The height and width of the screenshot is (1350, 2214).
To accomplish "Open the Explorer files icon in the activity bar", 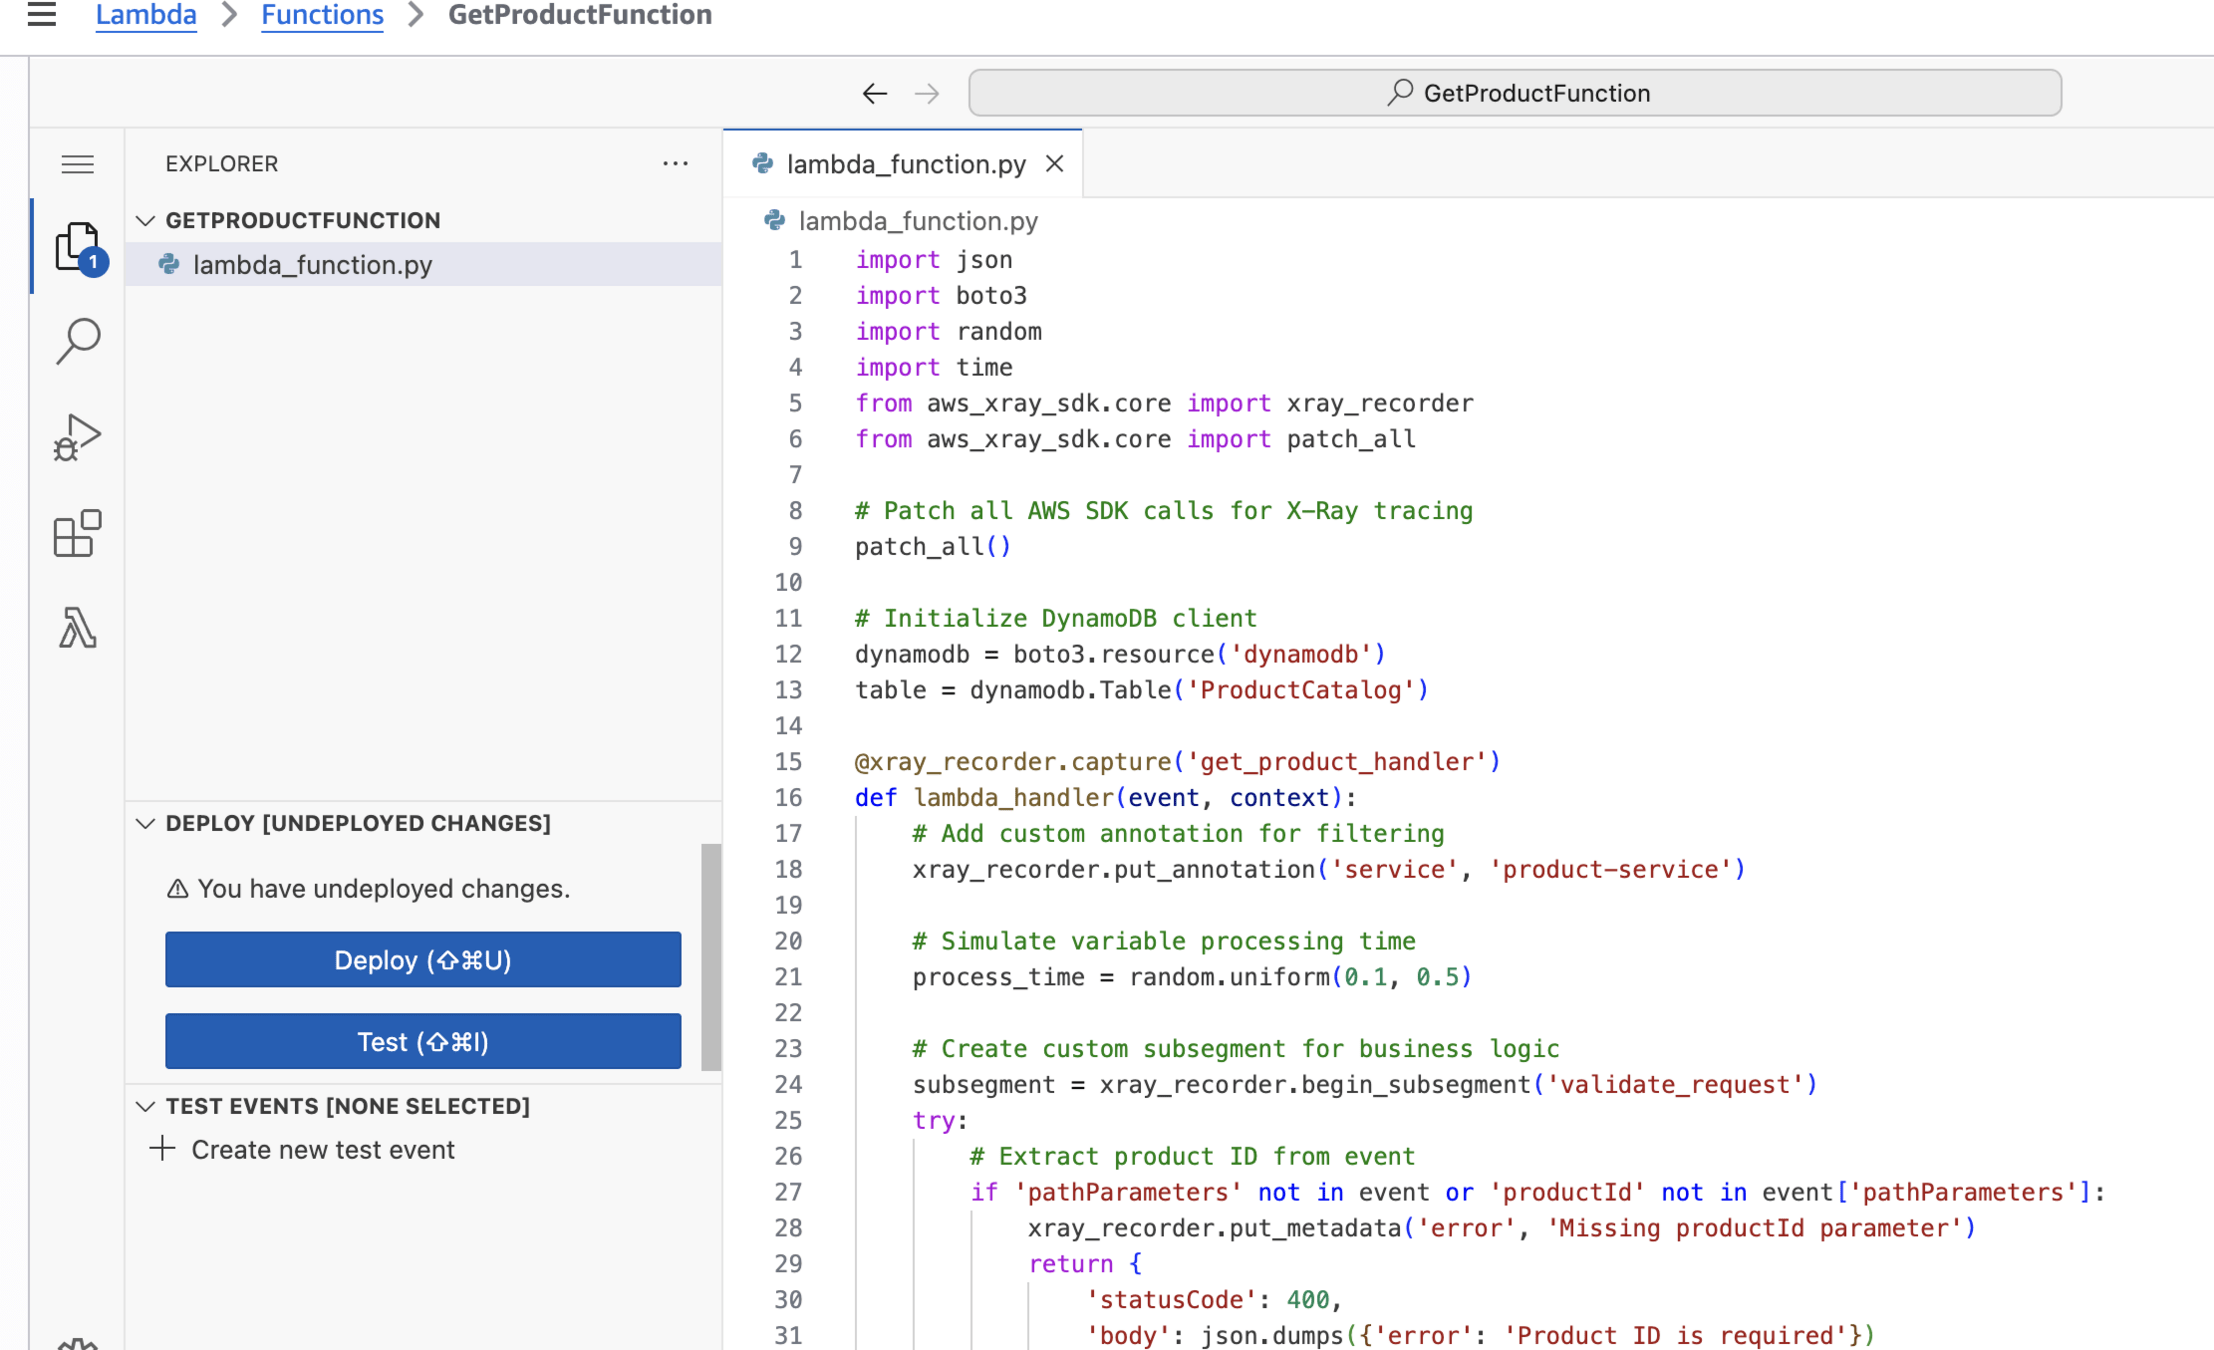I will [77, 246].
